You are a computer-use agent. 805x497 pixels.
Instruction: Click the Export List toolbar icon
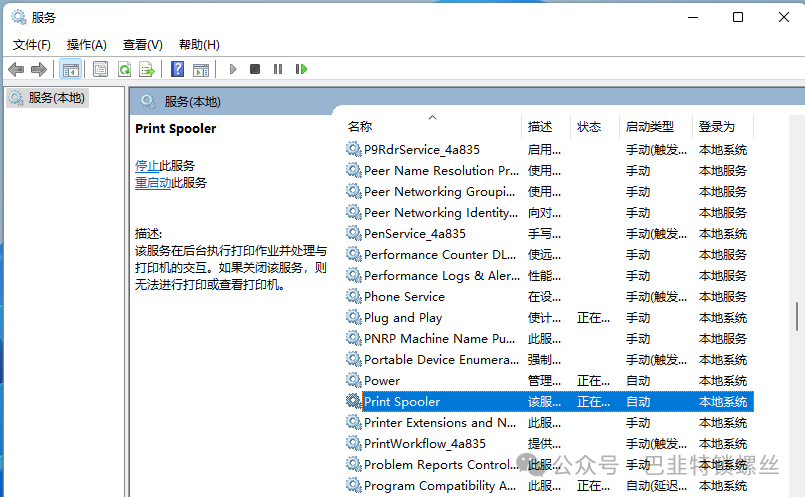click(147, 69)
